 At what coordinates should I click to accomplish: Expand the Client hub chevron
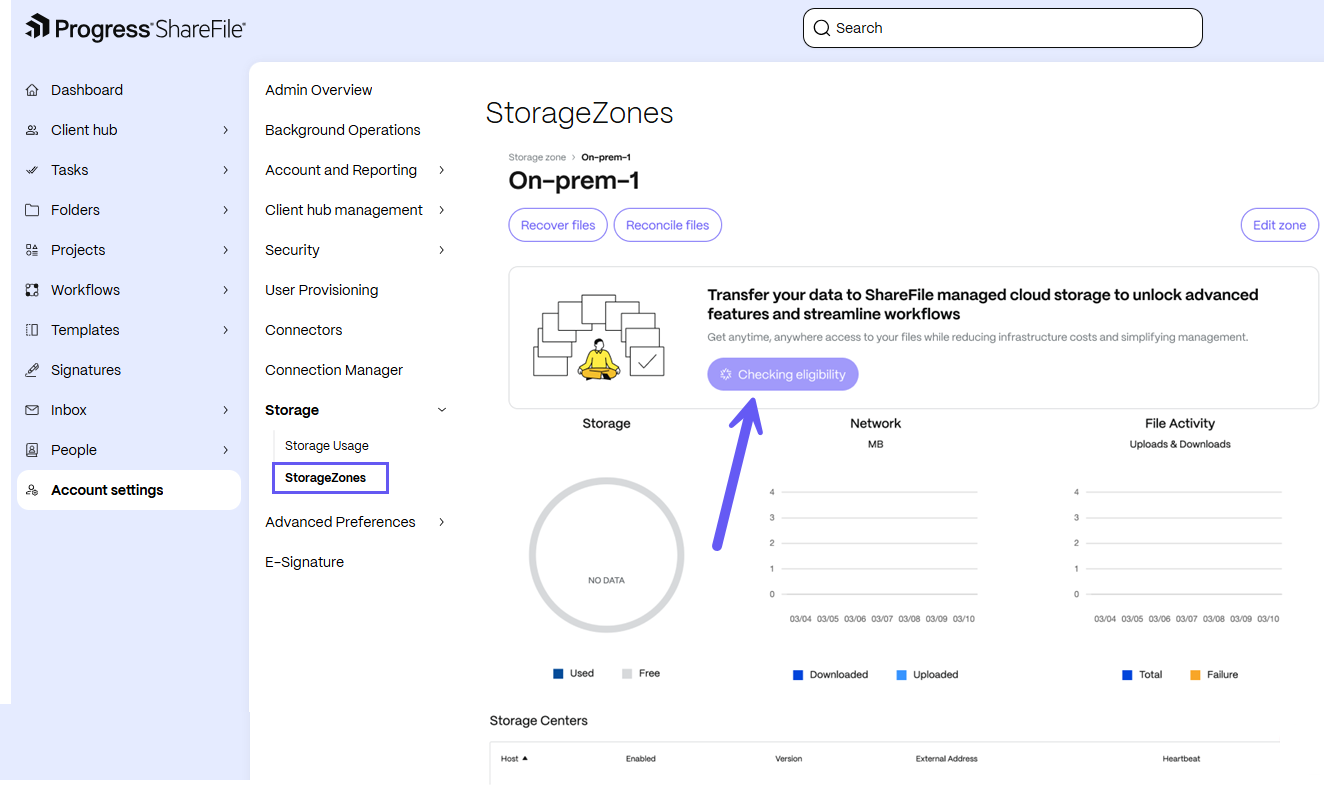click(226, 130)
